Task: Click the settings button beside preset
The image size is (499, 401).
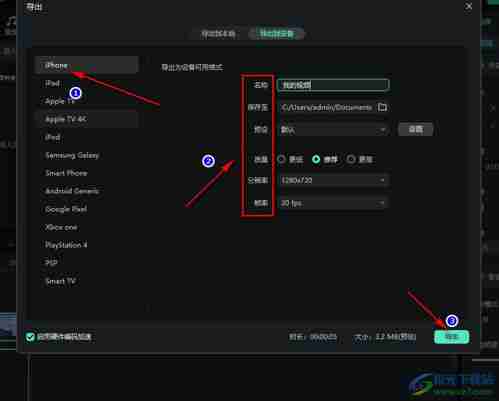Action: coord(416,129)
